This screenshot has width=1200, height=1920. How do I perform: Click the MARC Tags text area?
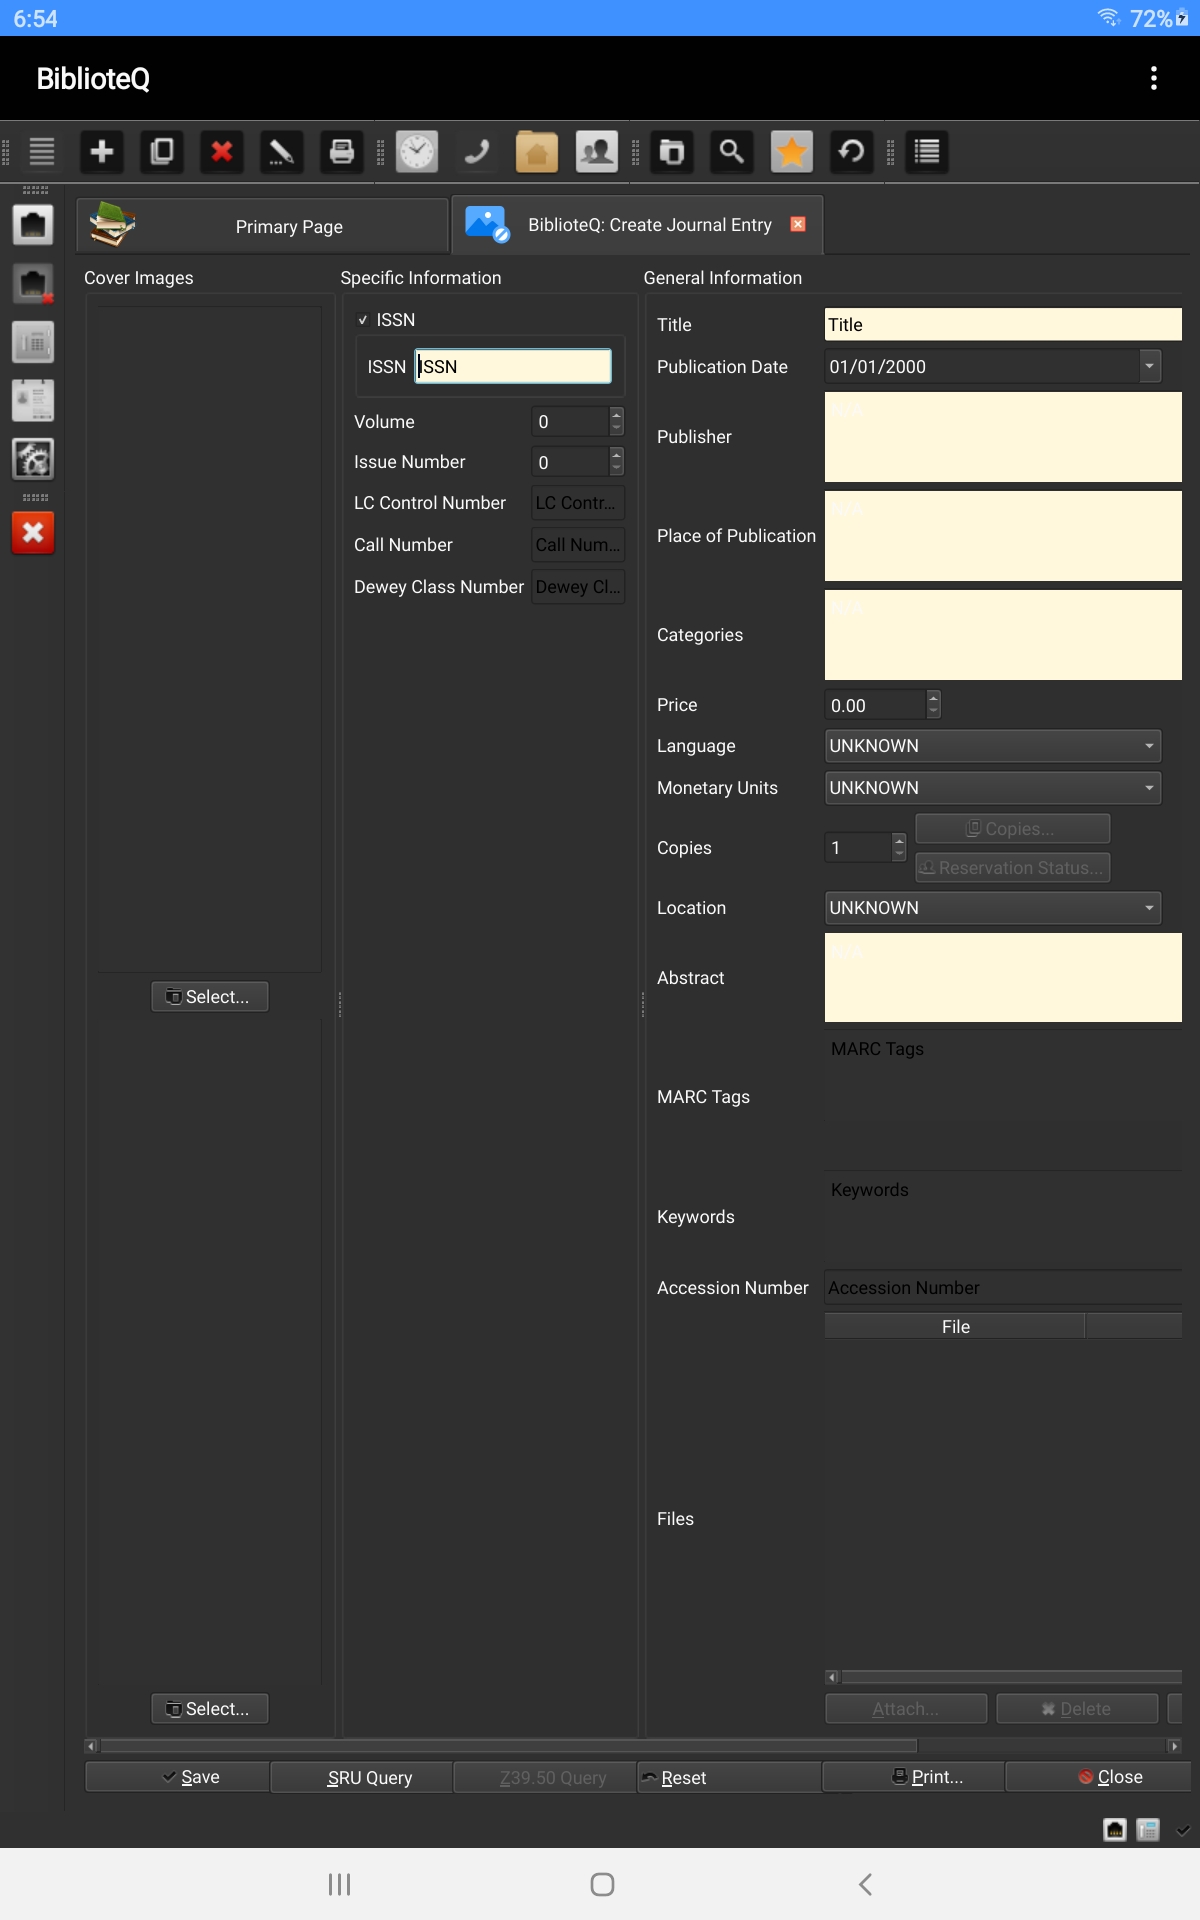click(x=1003, y=1097)
